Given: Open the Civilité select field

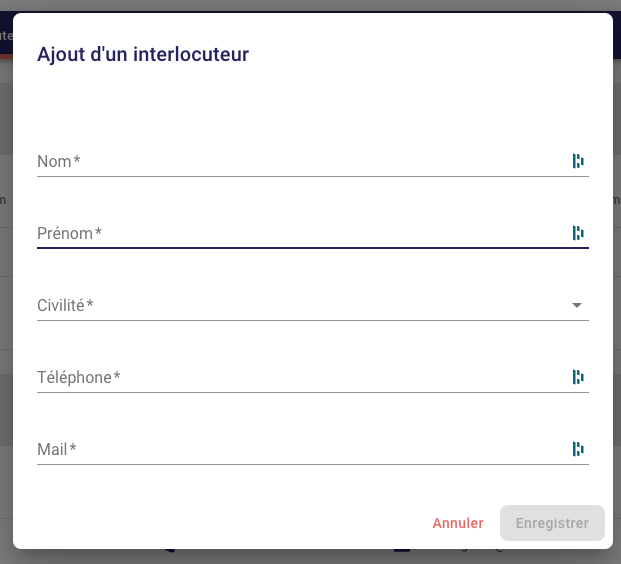Looking at the screenshot, I should (300, 306).
